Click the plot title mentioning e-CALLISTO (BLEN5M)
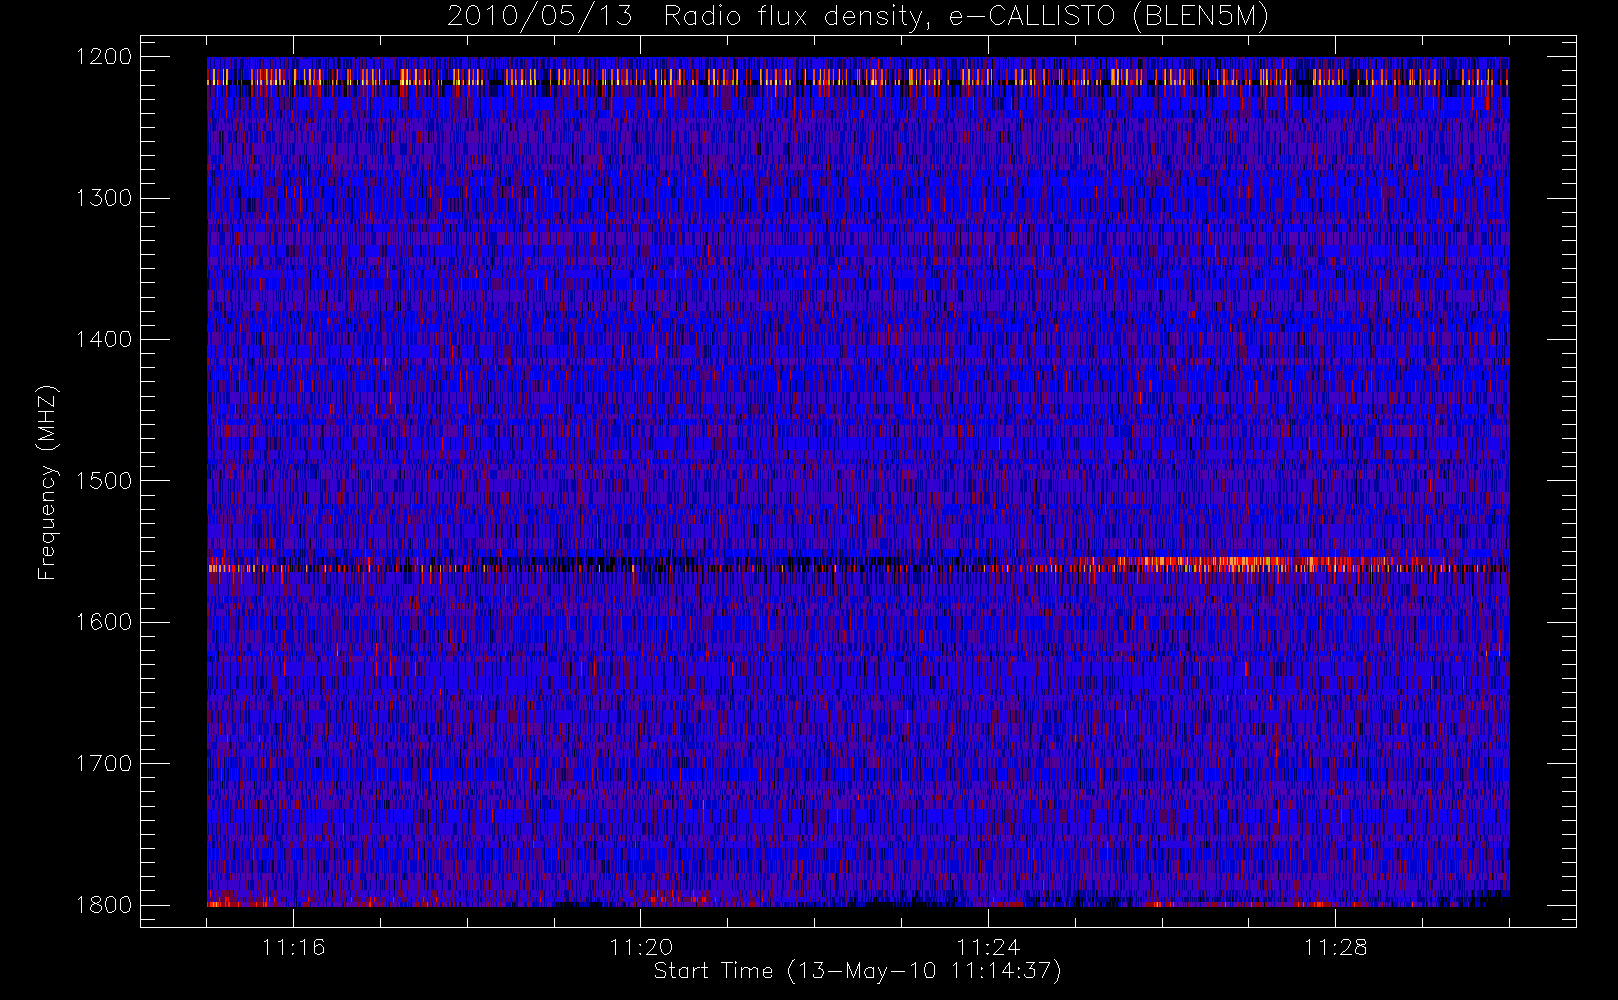1618x1000 pixels. 858,17
